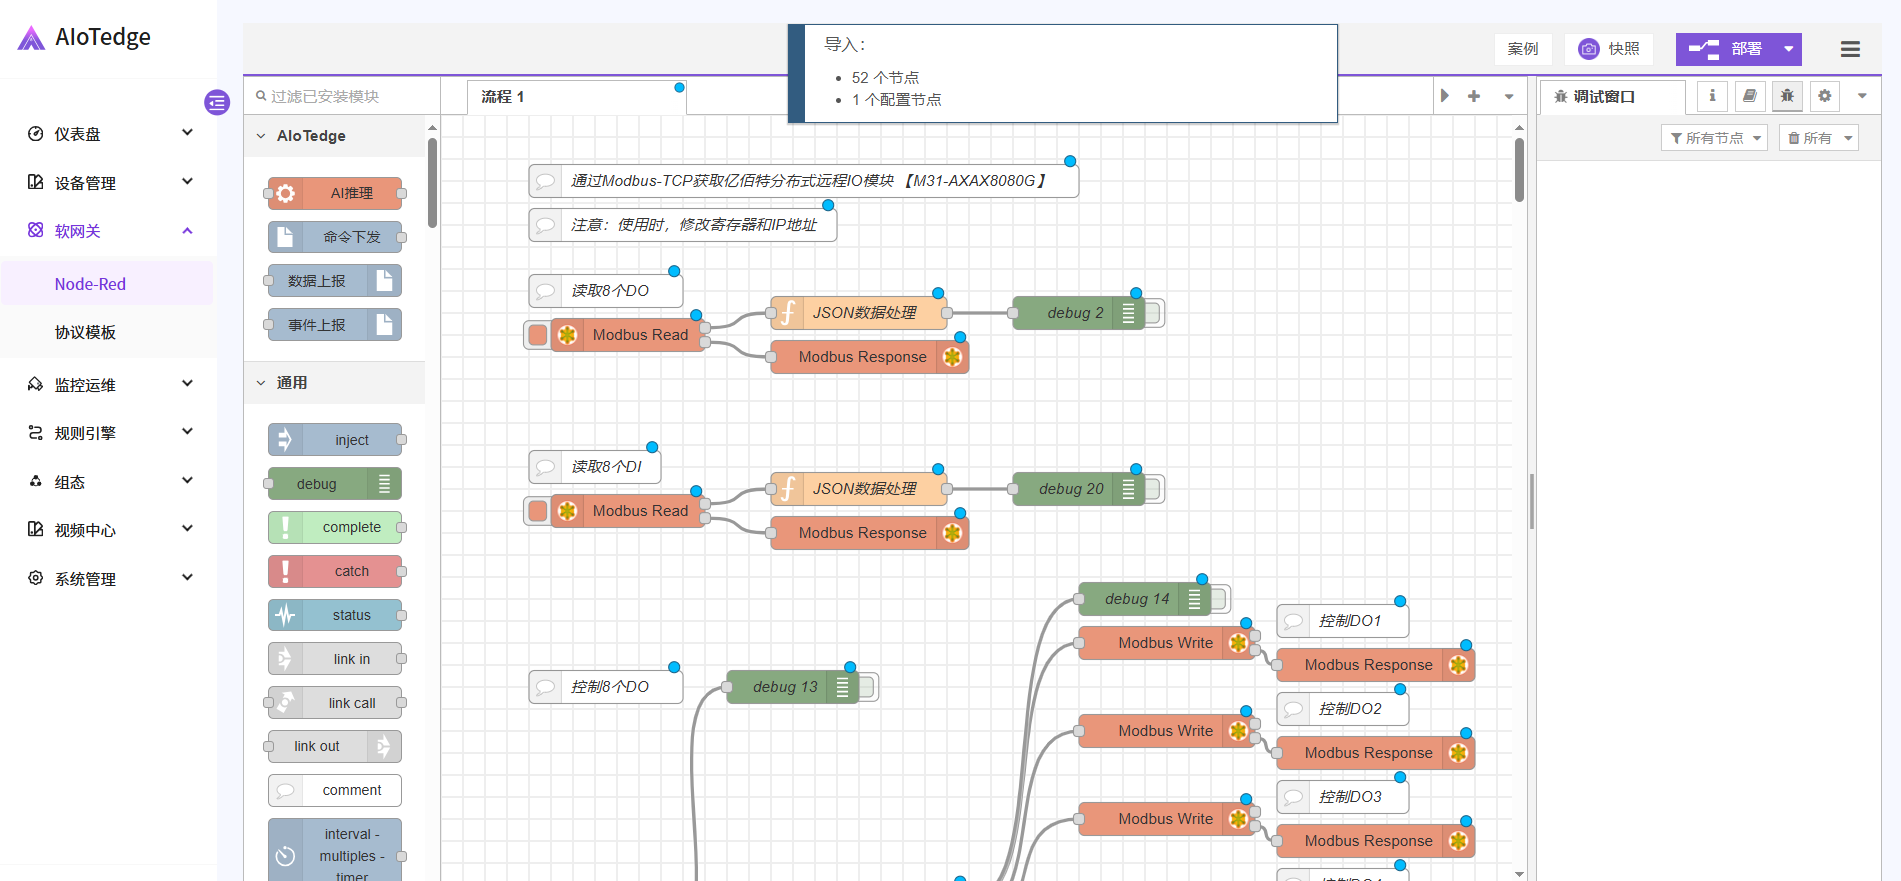Toggle the debug 20 node output button
The height and width of the screenshot is (881, 1901).
tap(1154, 489)
